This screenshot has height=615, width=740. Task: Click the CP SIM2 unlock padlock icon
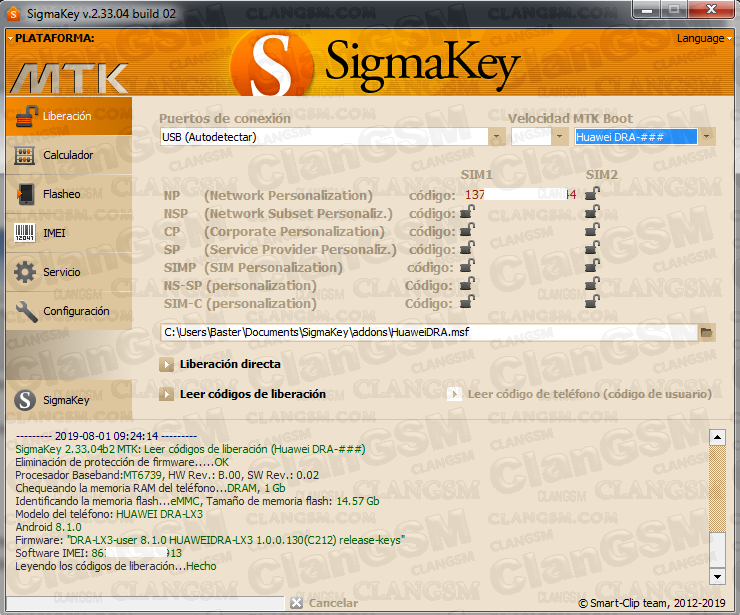point(592,229)
